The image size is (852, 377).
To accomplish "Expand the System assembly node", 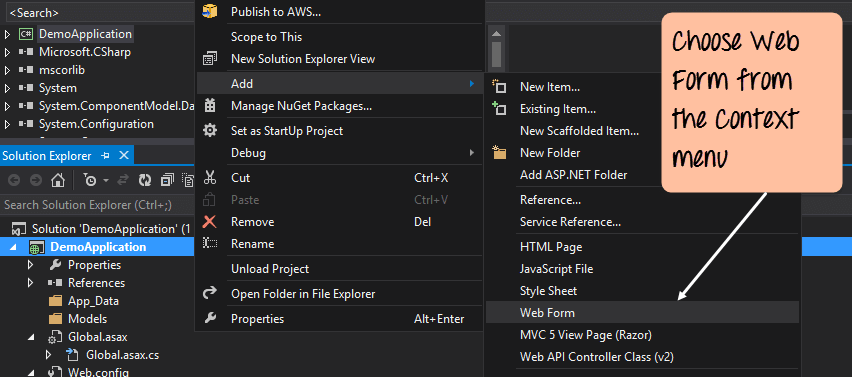I will point(7,88).
